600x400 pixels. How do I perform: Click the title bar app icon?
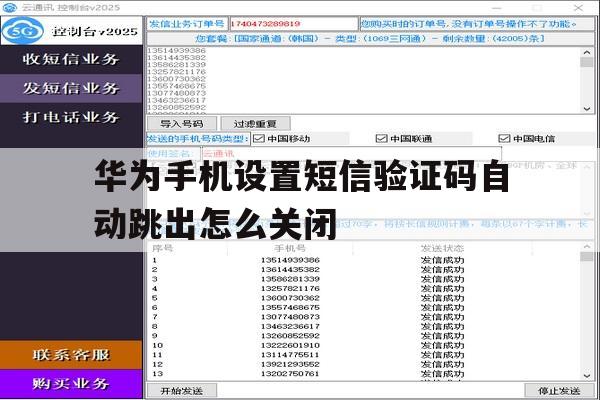coord(10,7)
